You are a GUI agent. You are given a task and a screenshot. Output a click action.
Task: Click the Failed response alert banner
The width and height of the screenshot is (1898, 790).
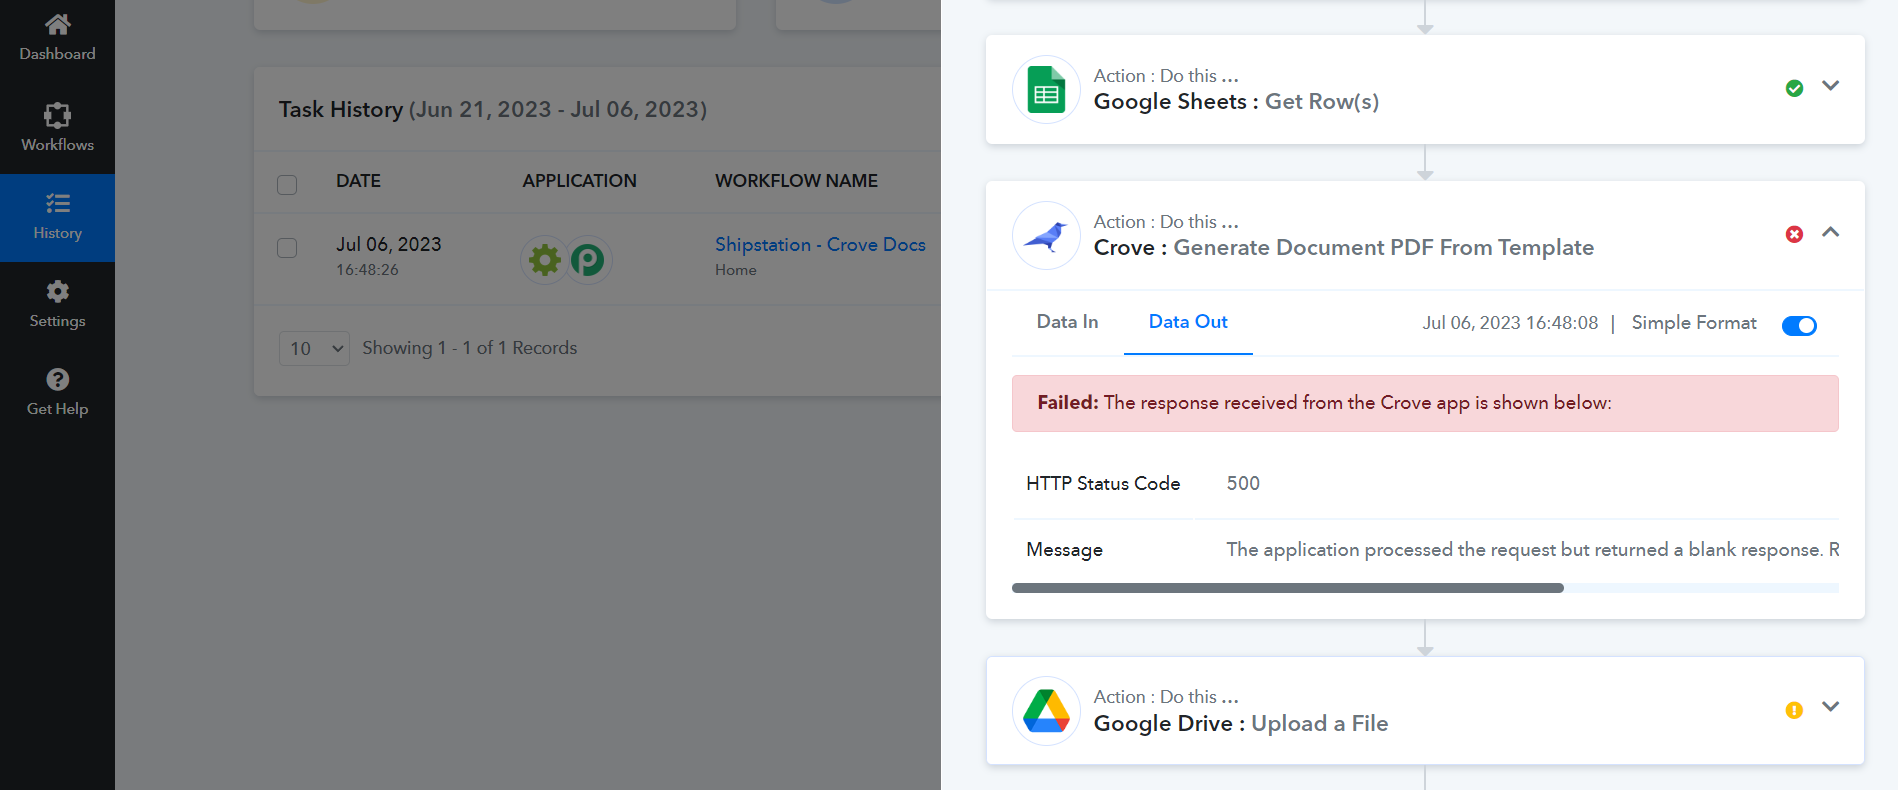point(1425,403)
